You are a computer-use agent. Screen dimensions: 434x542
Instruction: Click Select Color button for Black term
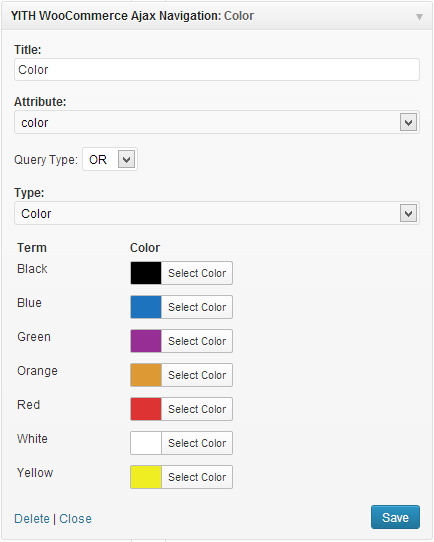(197, 273)
